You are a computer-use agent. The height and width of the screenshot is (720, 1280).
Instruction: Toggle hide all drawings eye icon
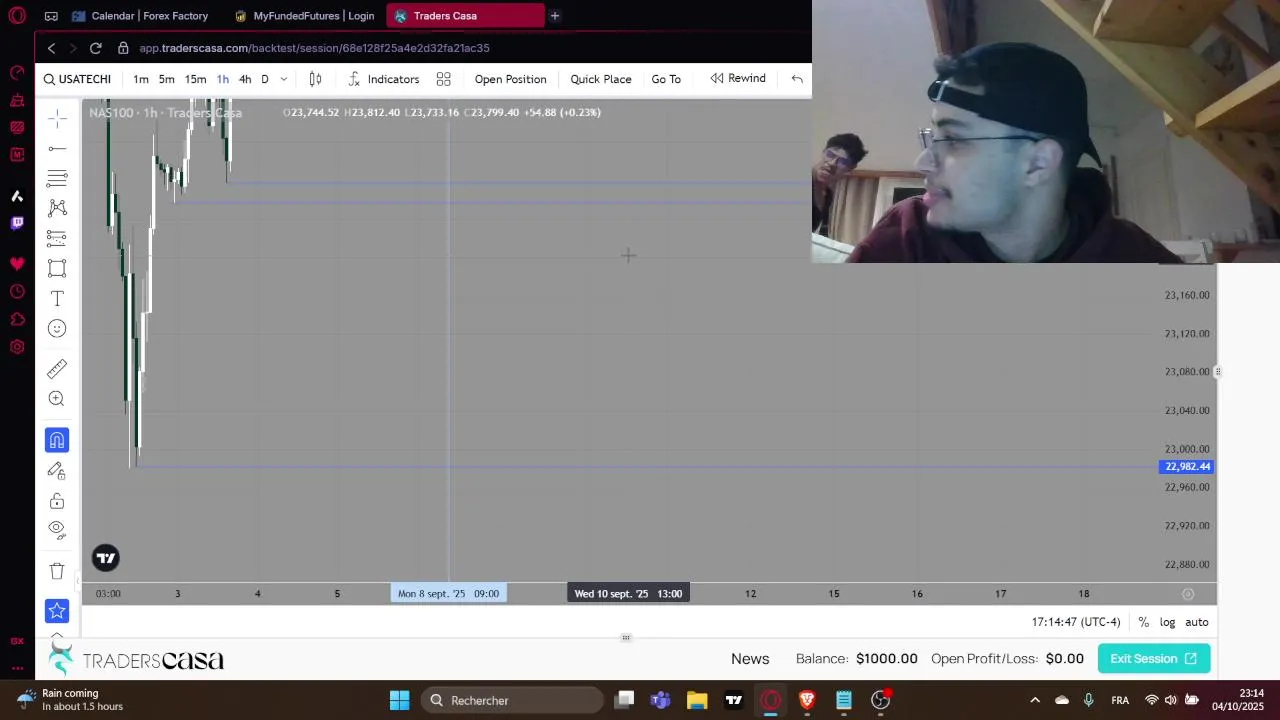(57, 529)
